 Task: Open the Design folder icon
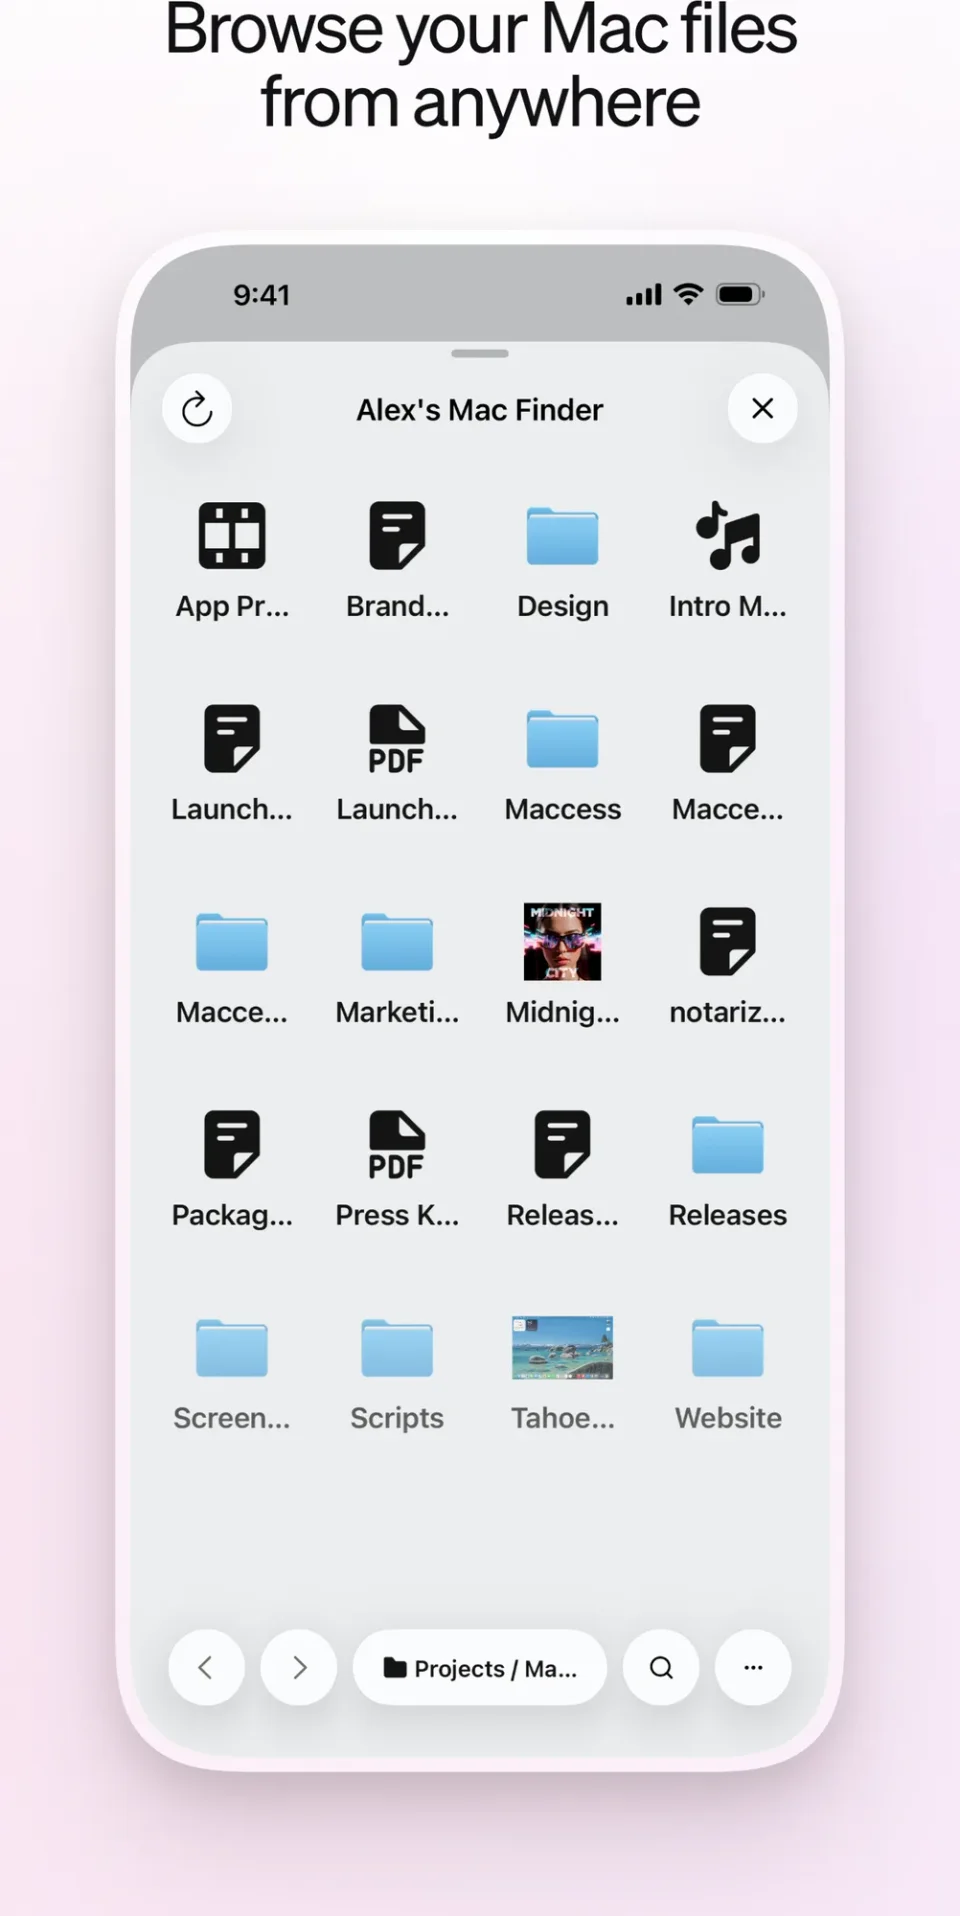tap(563, 536)
